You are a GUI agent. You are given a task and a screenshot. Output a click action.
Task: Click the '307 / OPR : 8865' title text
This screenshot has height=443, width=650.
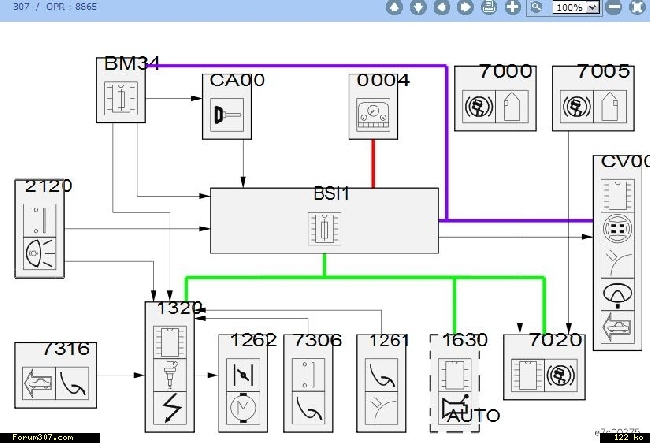[55, 6]
